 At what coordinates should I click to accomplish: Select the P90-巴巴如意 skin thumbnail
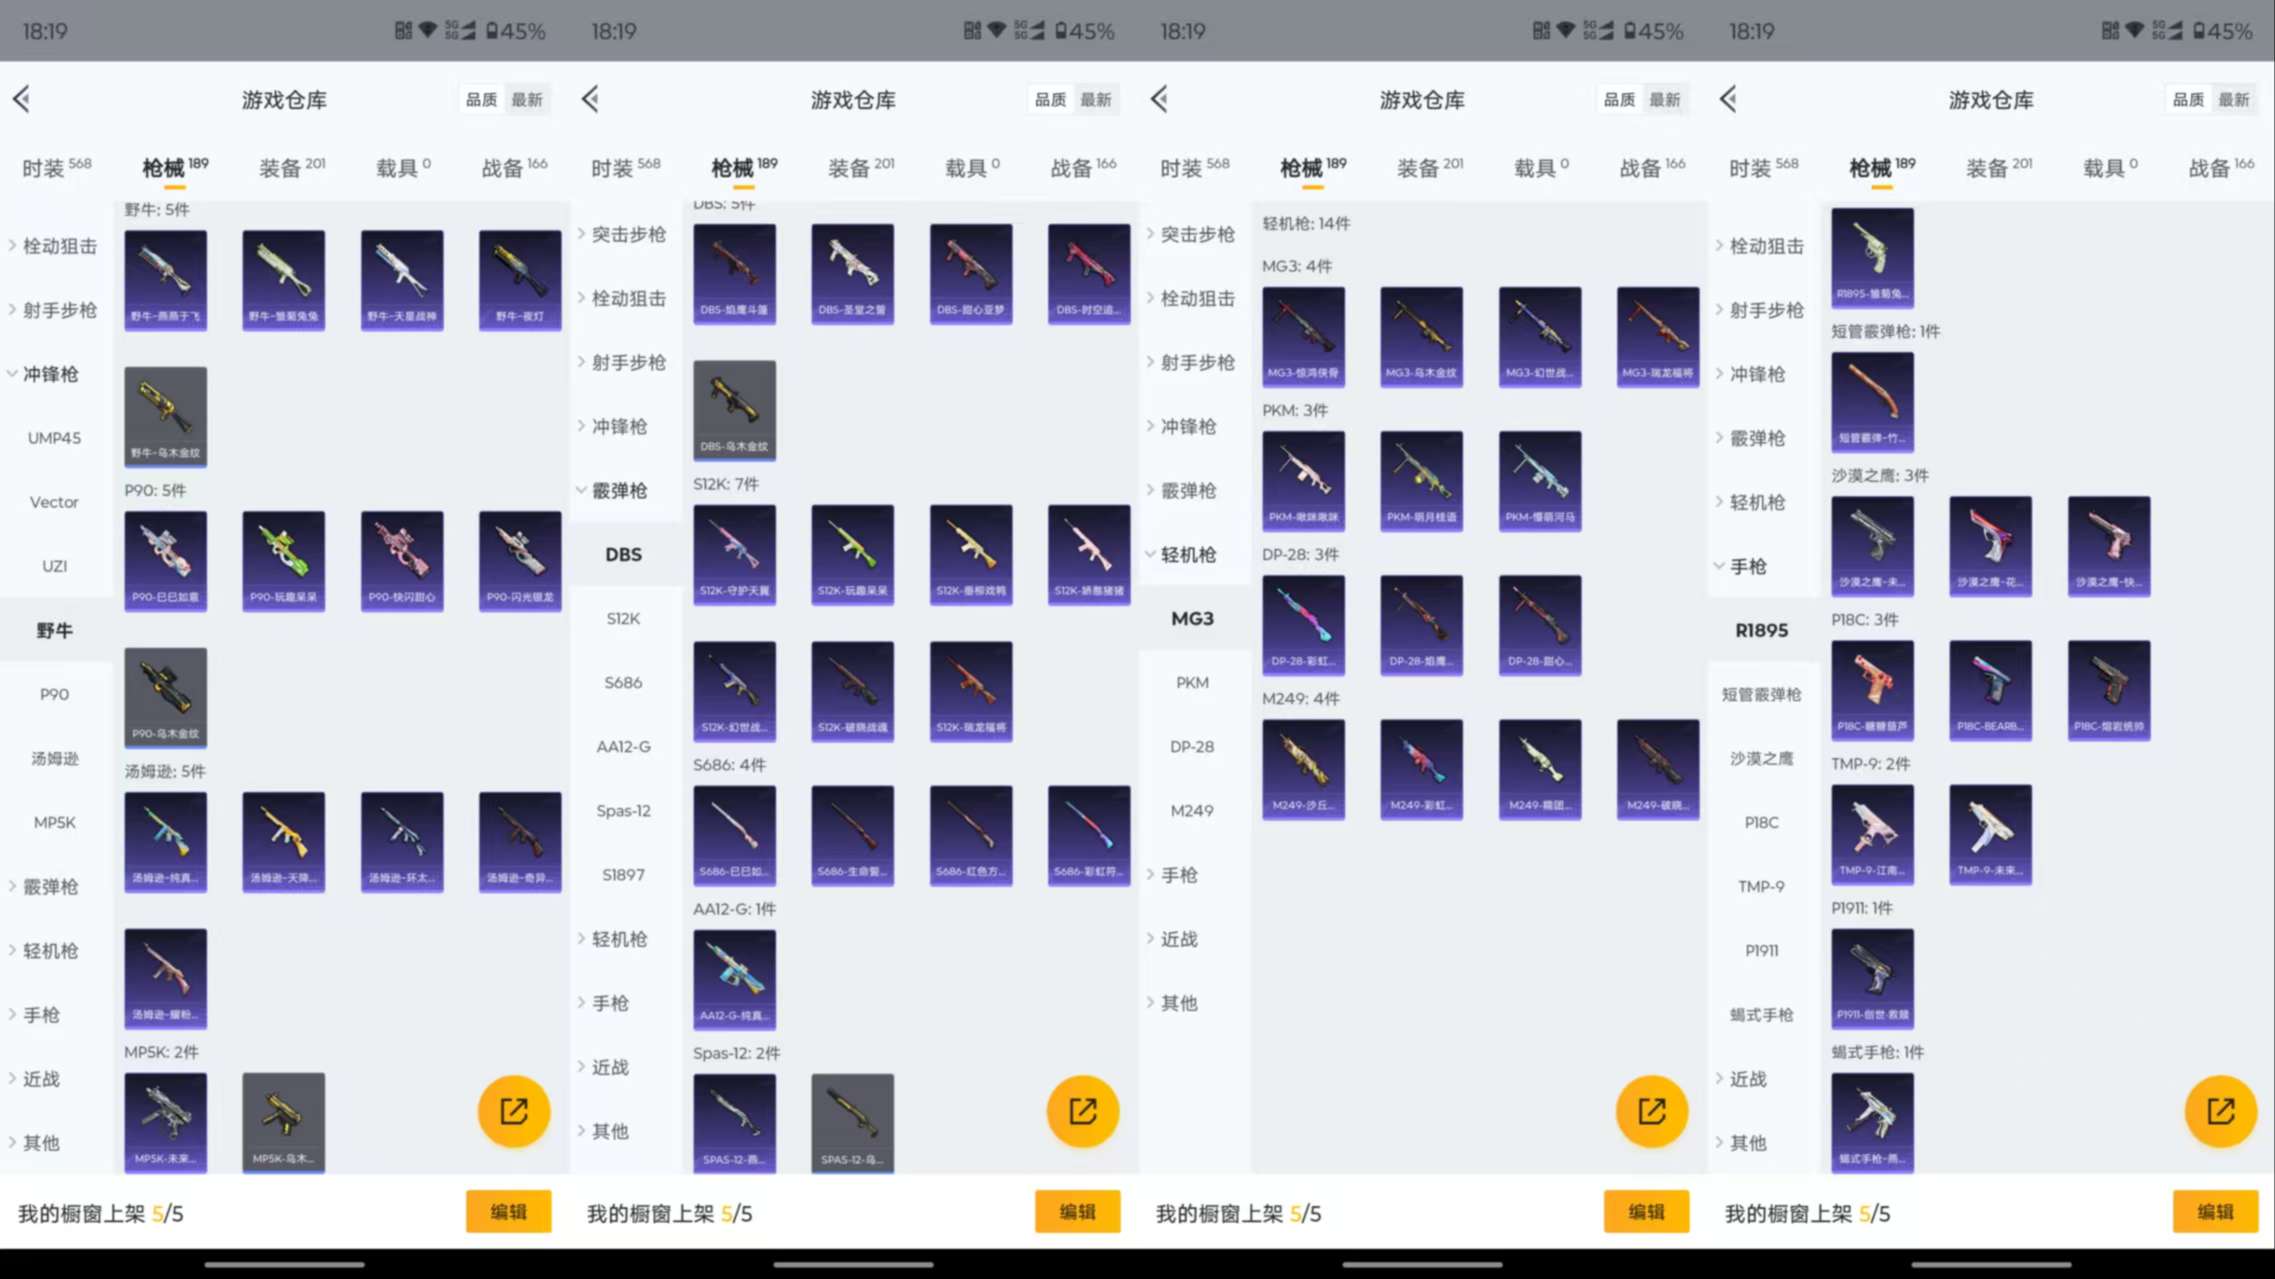tap(165, 560)
